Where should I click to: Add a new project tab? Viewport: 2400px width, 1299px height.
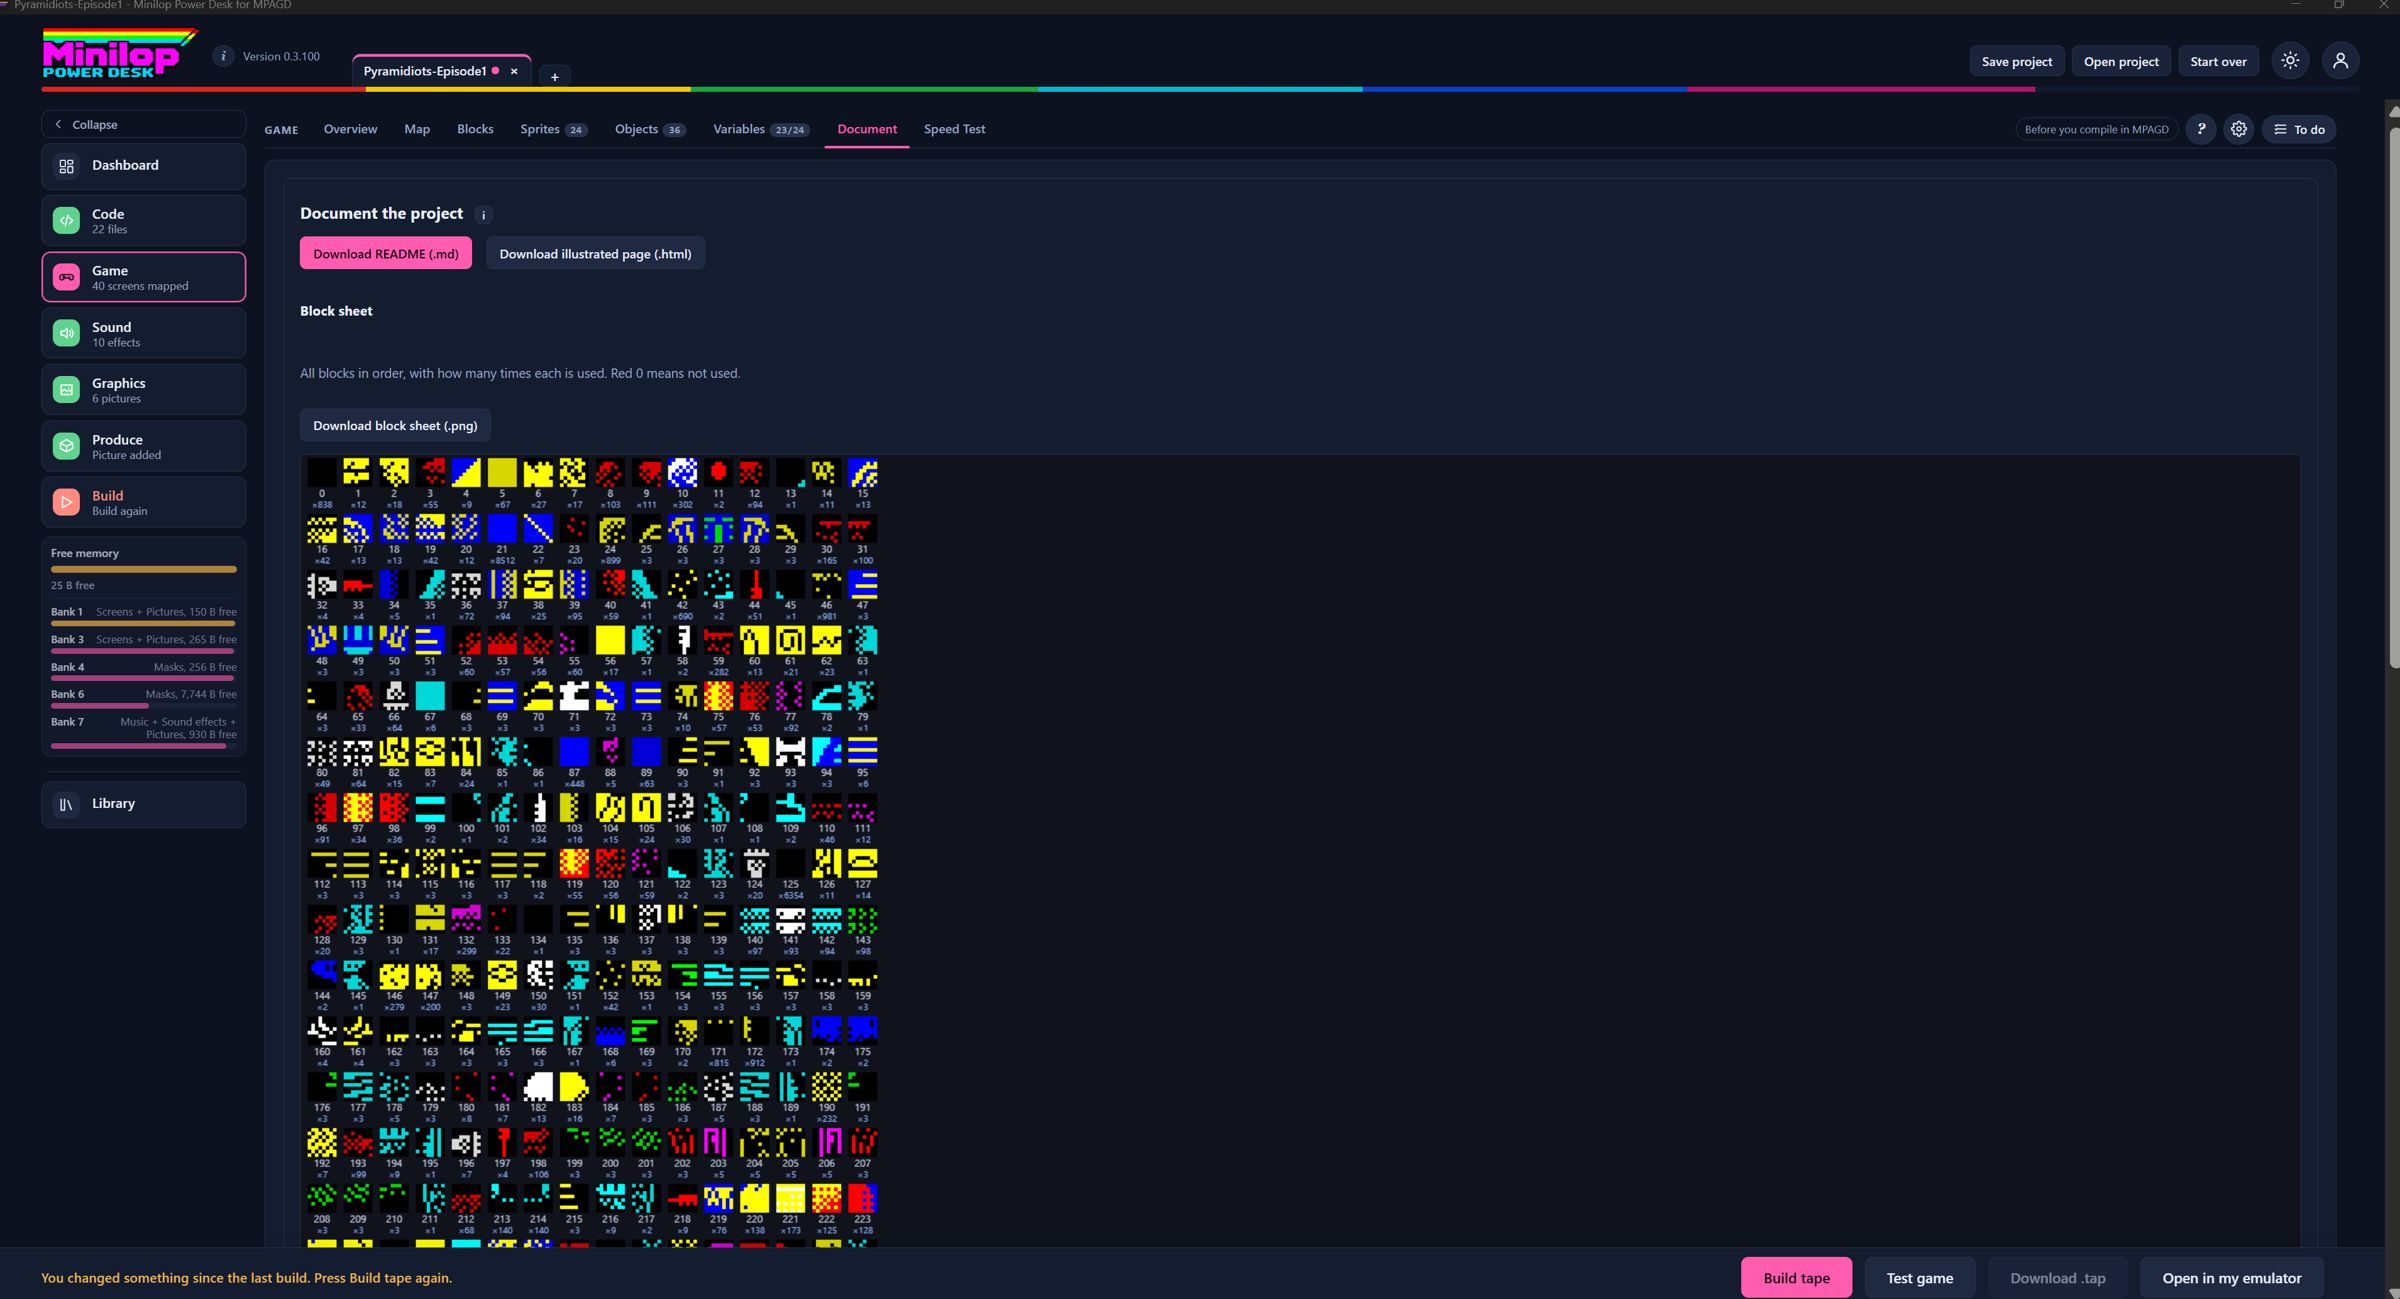click(554, 77)
